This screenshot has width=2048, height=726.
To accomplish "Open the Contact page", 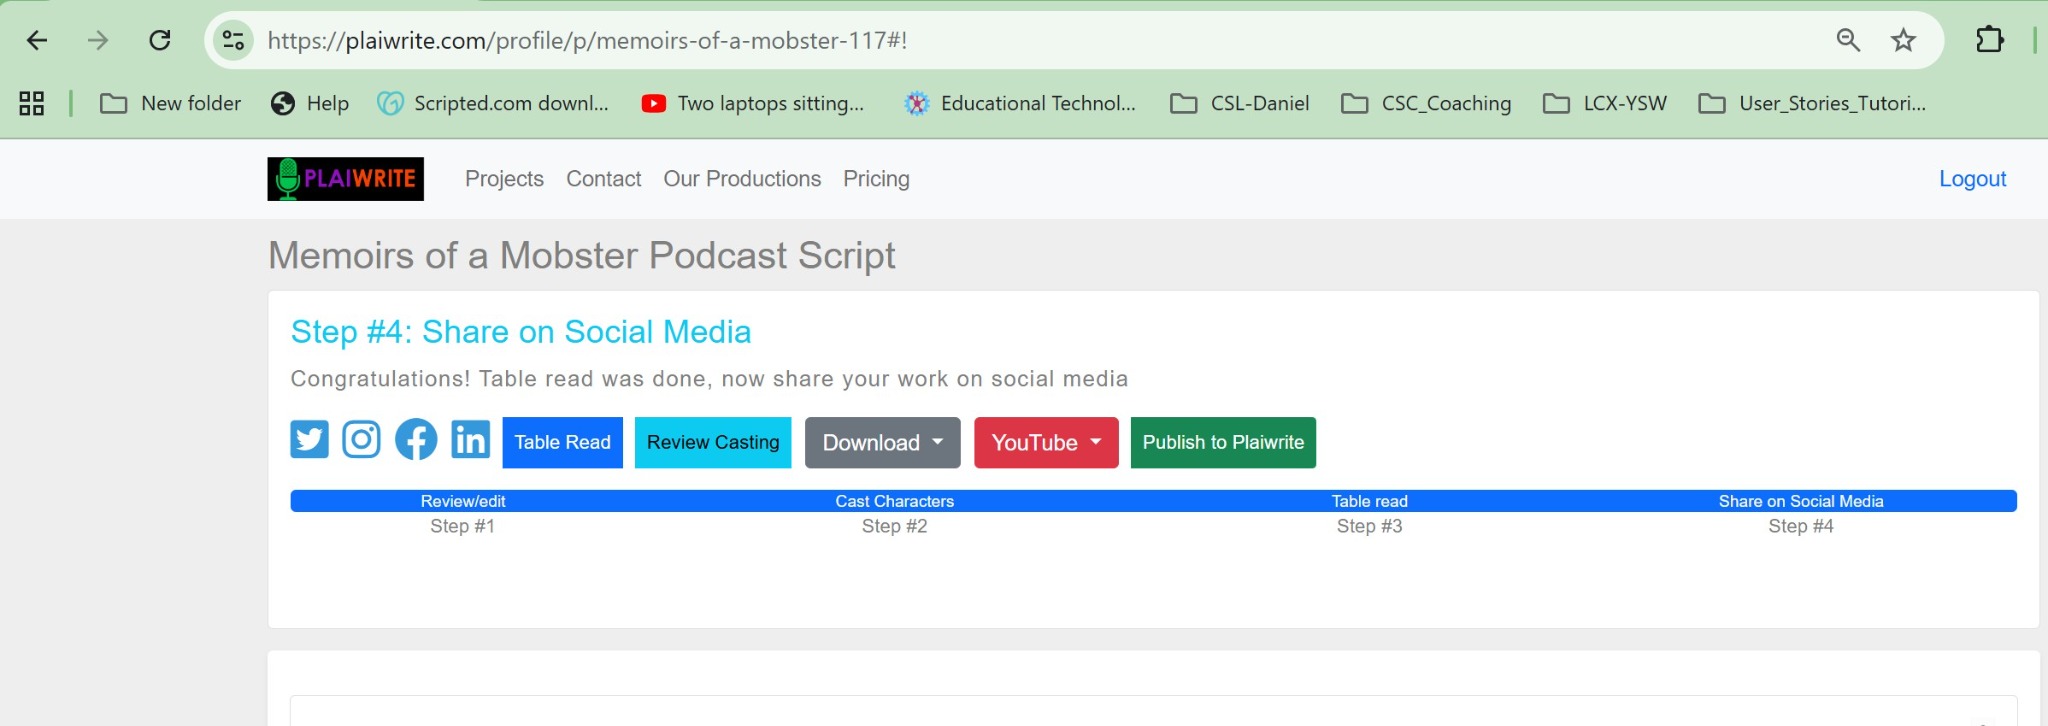I will 604,179.
